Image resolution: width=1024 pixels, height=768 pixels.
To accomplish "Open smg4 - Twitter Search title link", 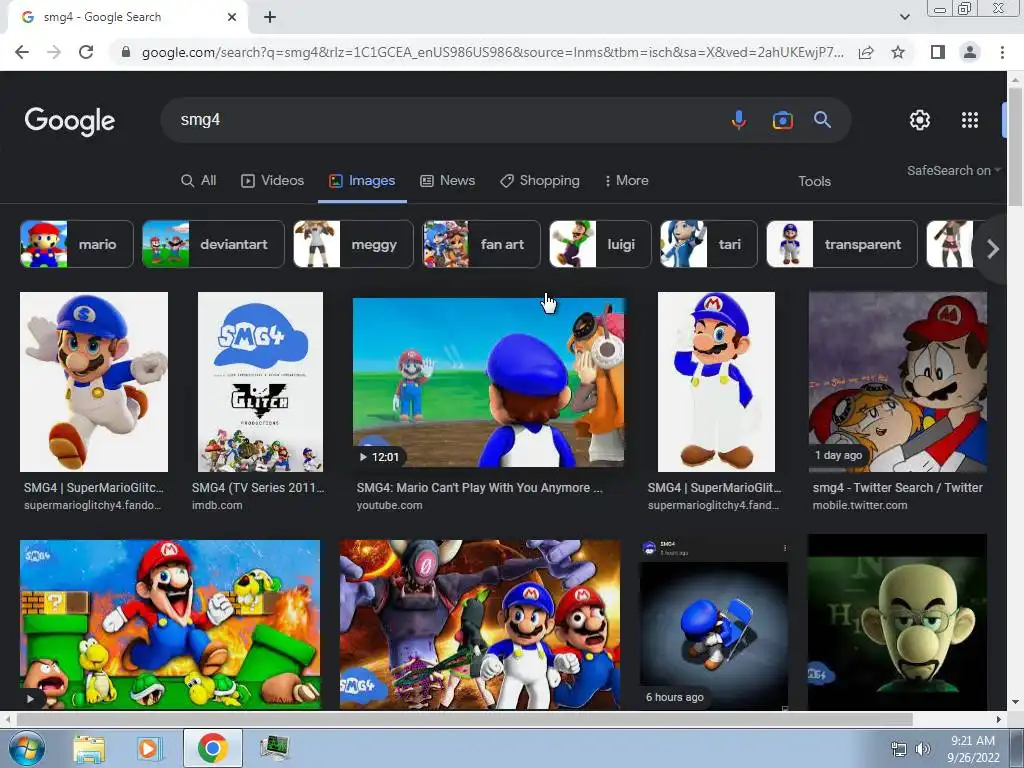I will click(897, 488).
